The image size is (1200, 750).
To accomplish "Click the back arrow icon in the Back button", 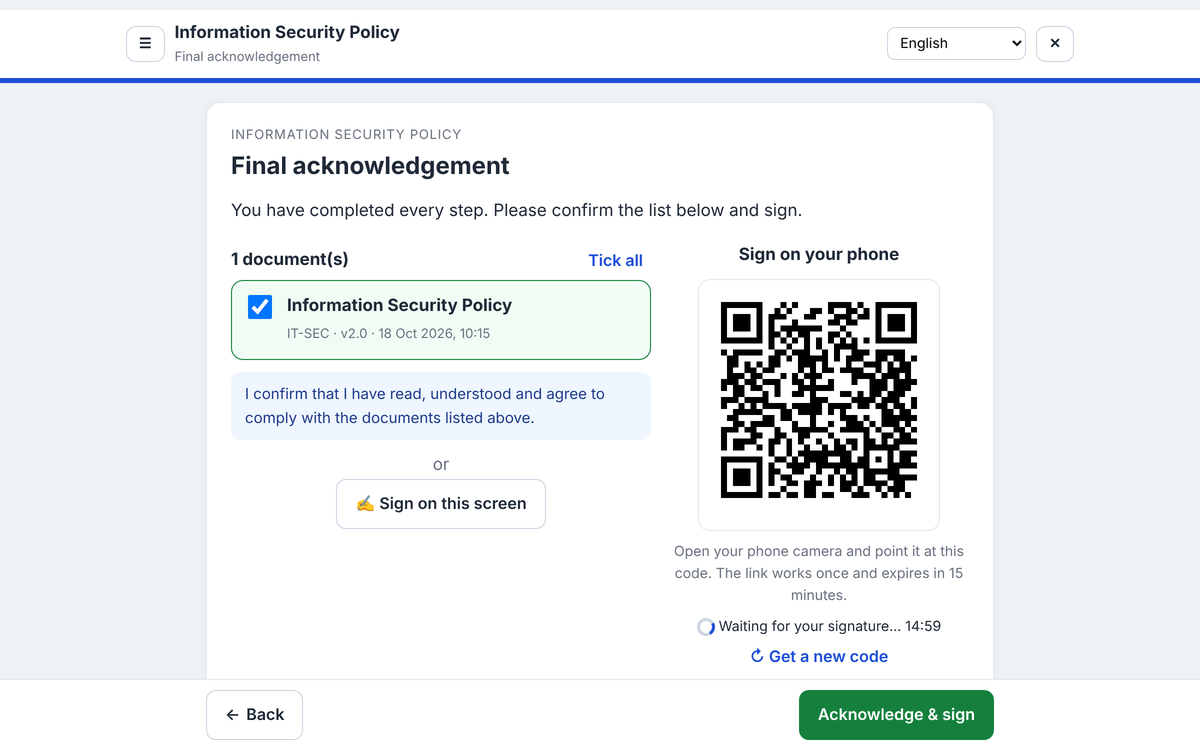I will pyautogui.click(x=232, y=715).
